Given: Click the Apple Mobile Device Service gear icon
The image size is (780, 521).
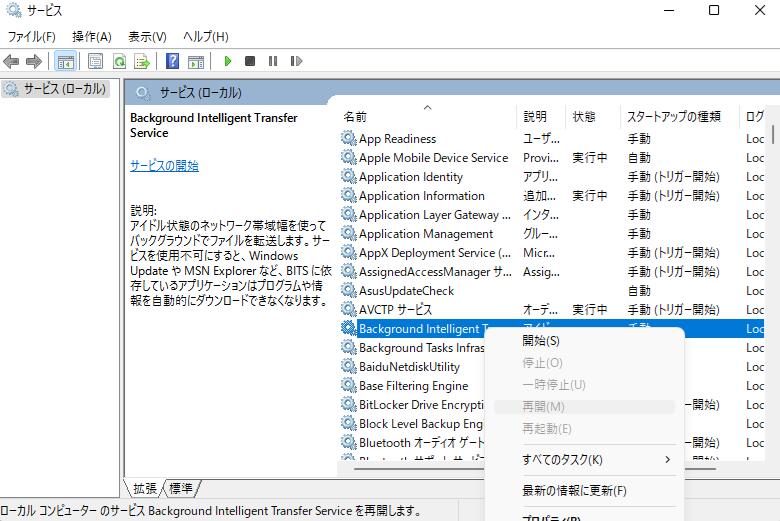Looking at the screenshot, I should pos(349,158).
